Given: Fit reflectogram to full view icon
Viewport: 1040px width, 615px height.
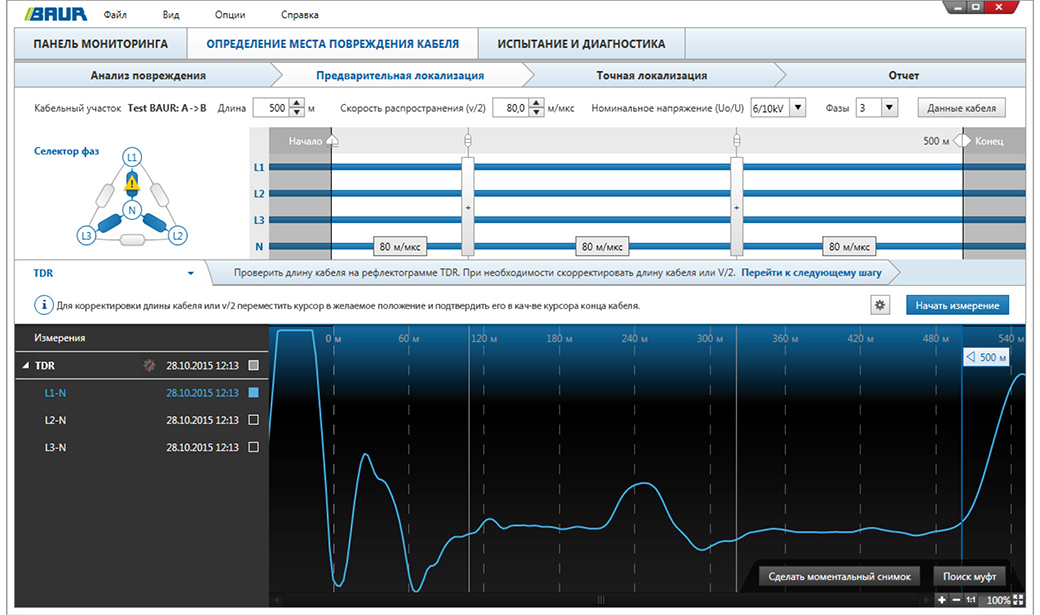Looking at the screenshot, I should [1018, 600].
